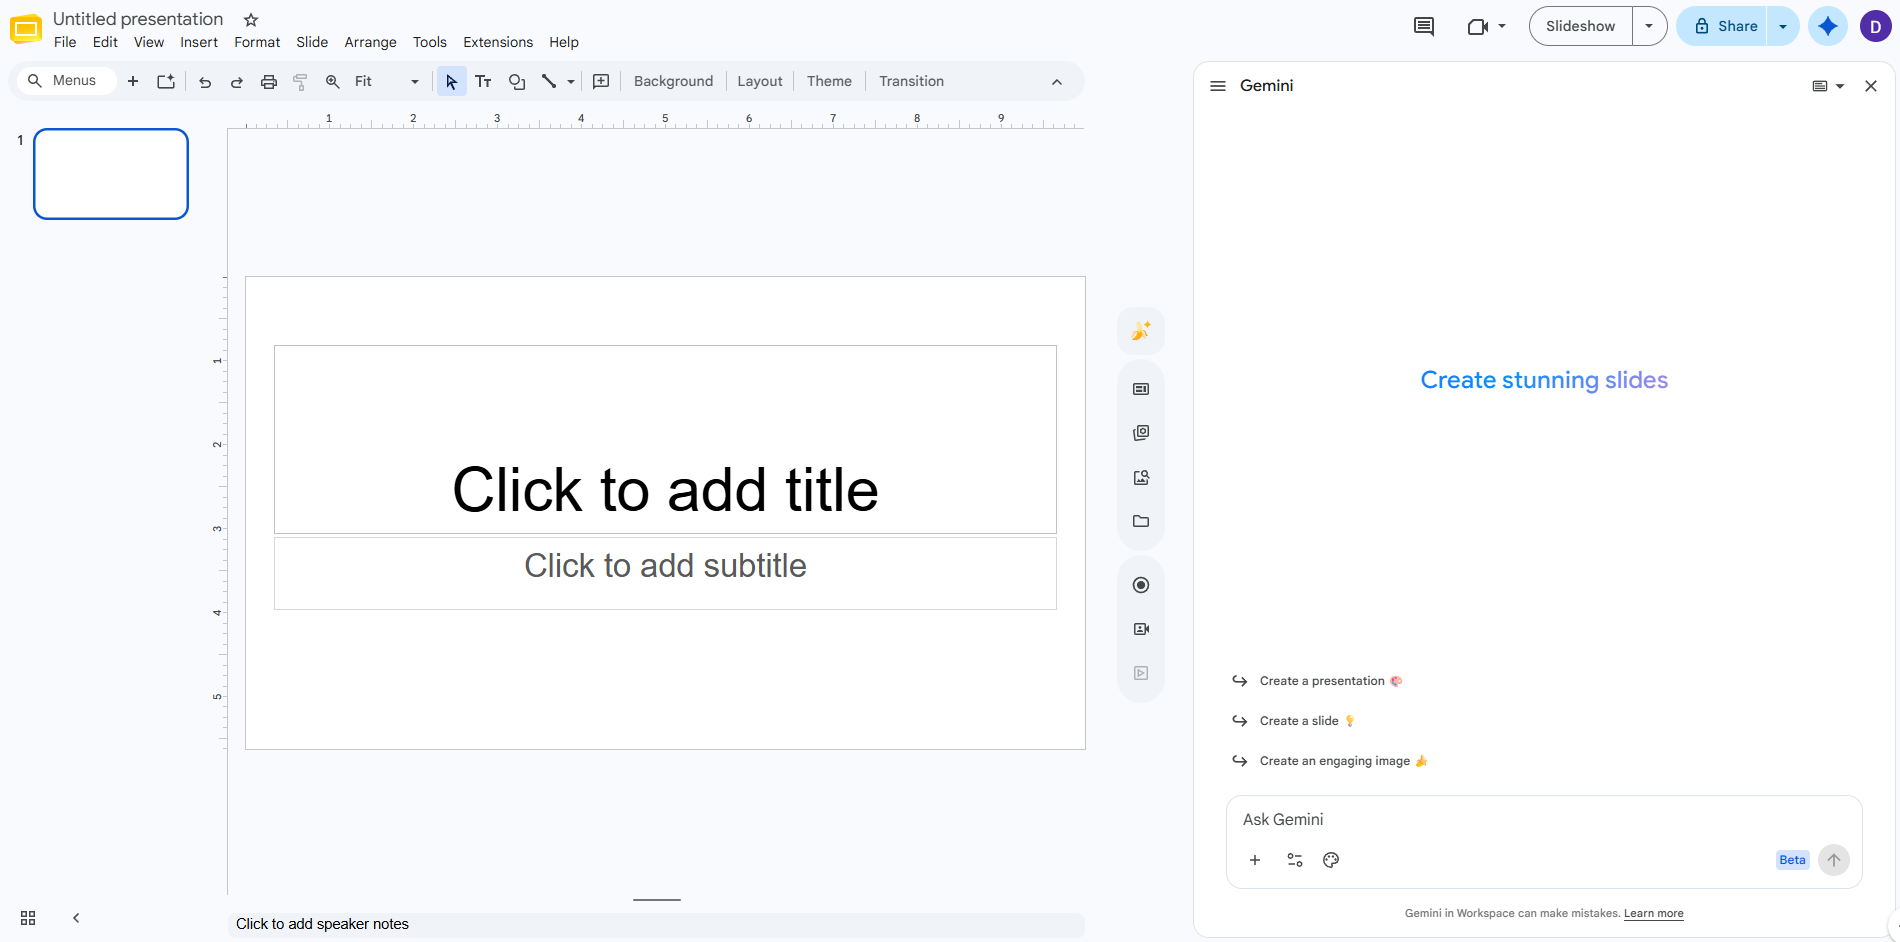This screenshot has height=942, width=1900.
Task: Open the Google account avatar D
Action: pyautogui.click(x=1875, y=27)
